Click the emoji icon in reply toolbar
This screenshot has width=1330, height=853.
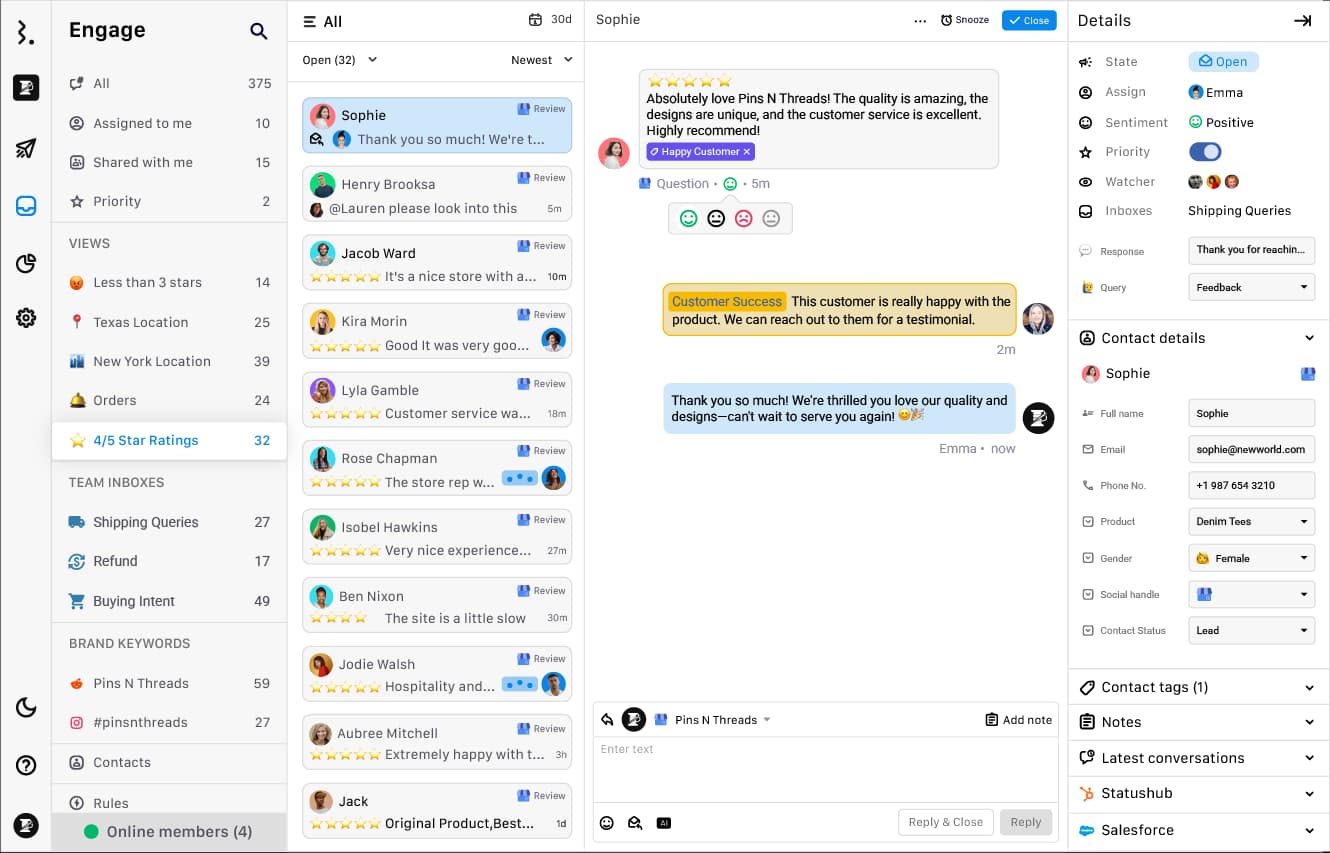[607, 823]
